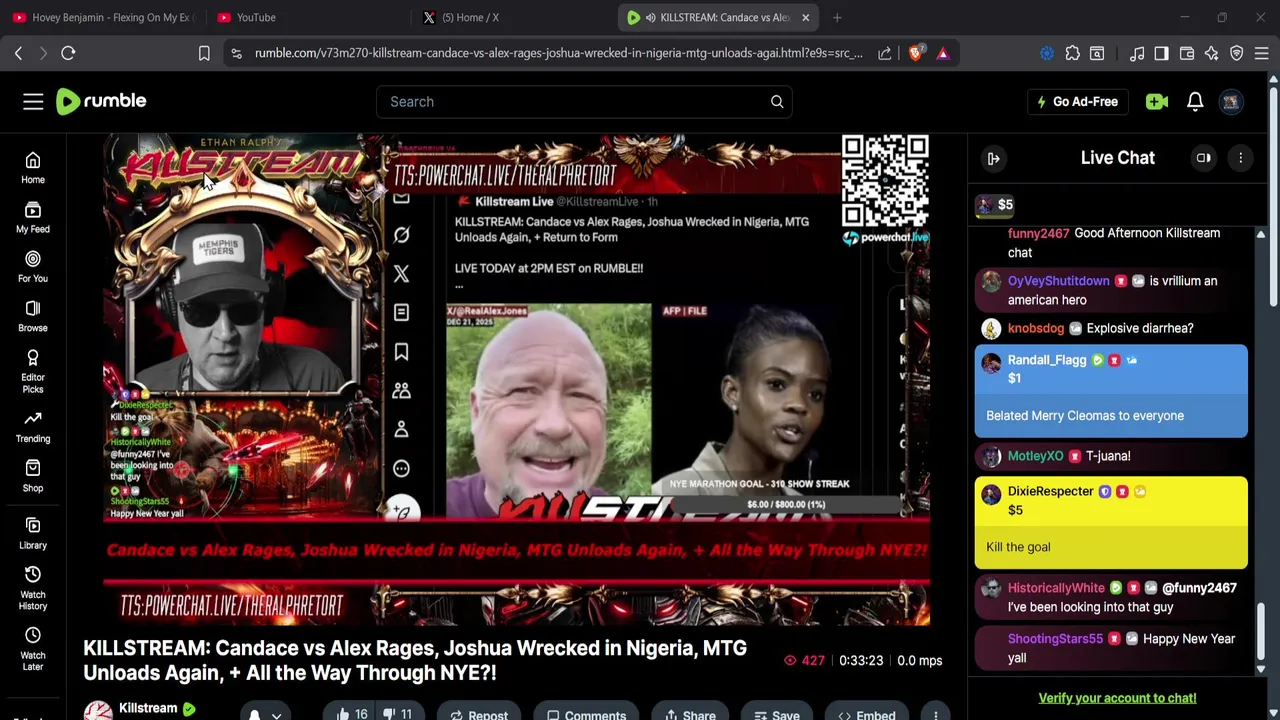Viewport: 1280px width, 720px height.
Task: Switch to Hovey Benjamin YouTube tab
Action: pos(102,17)
